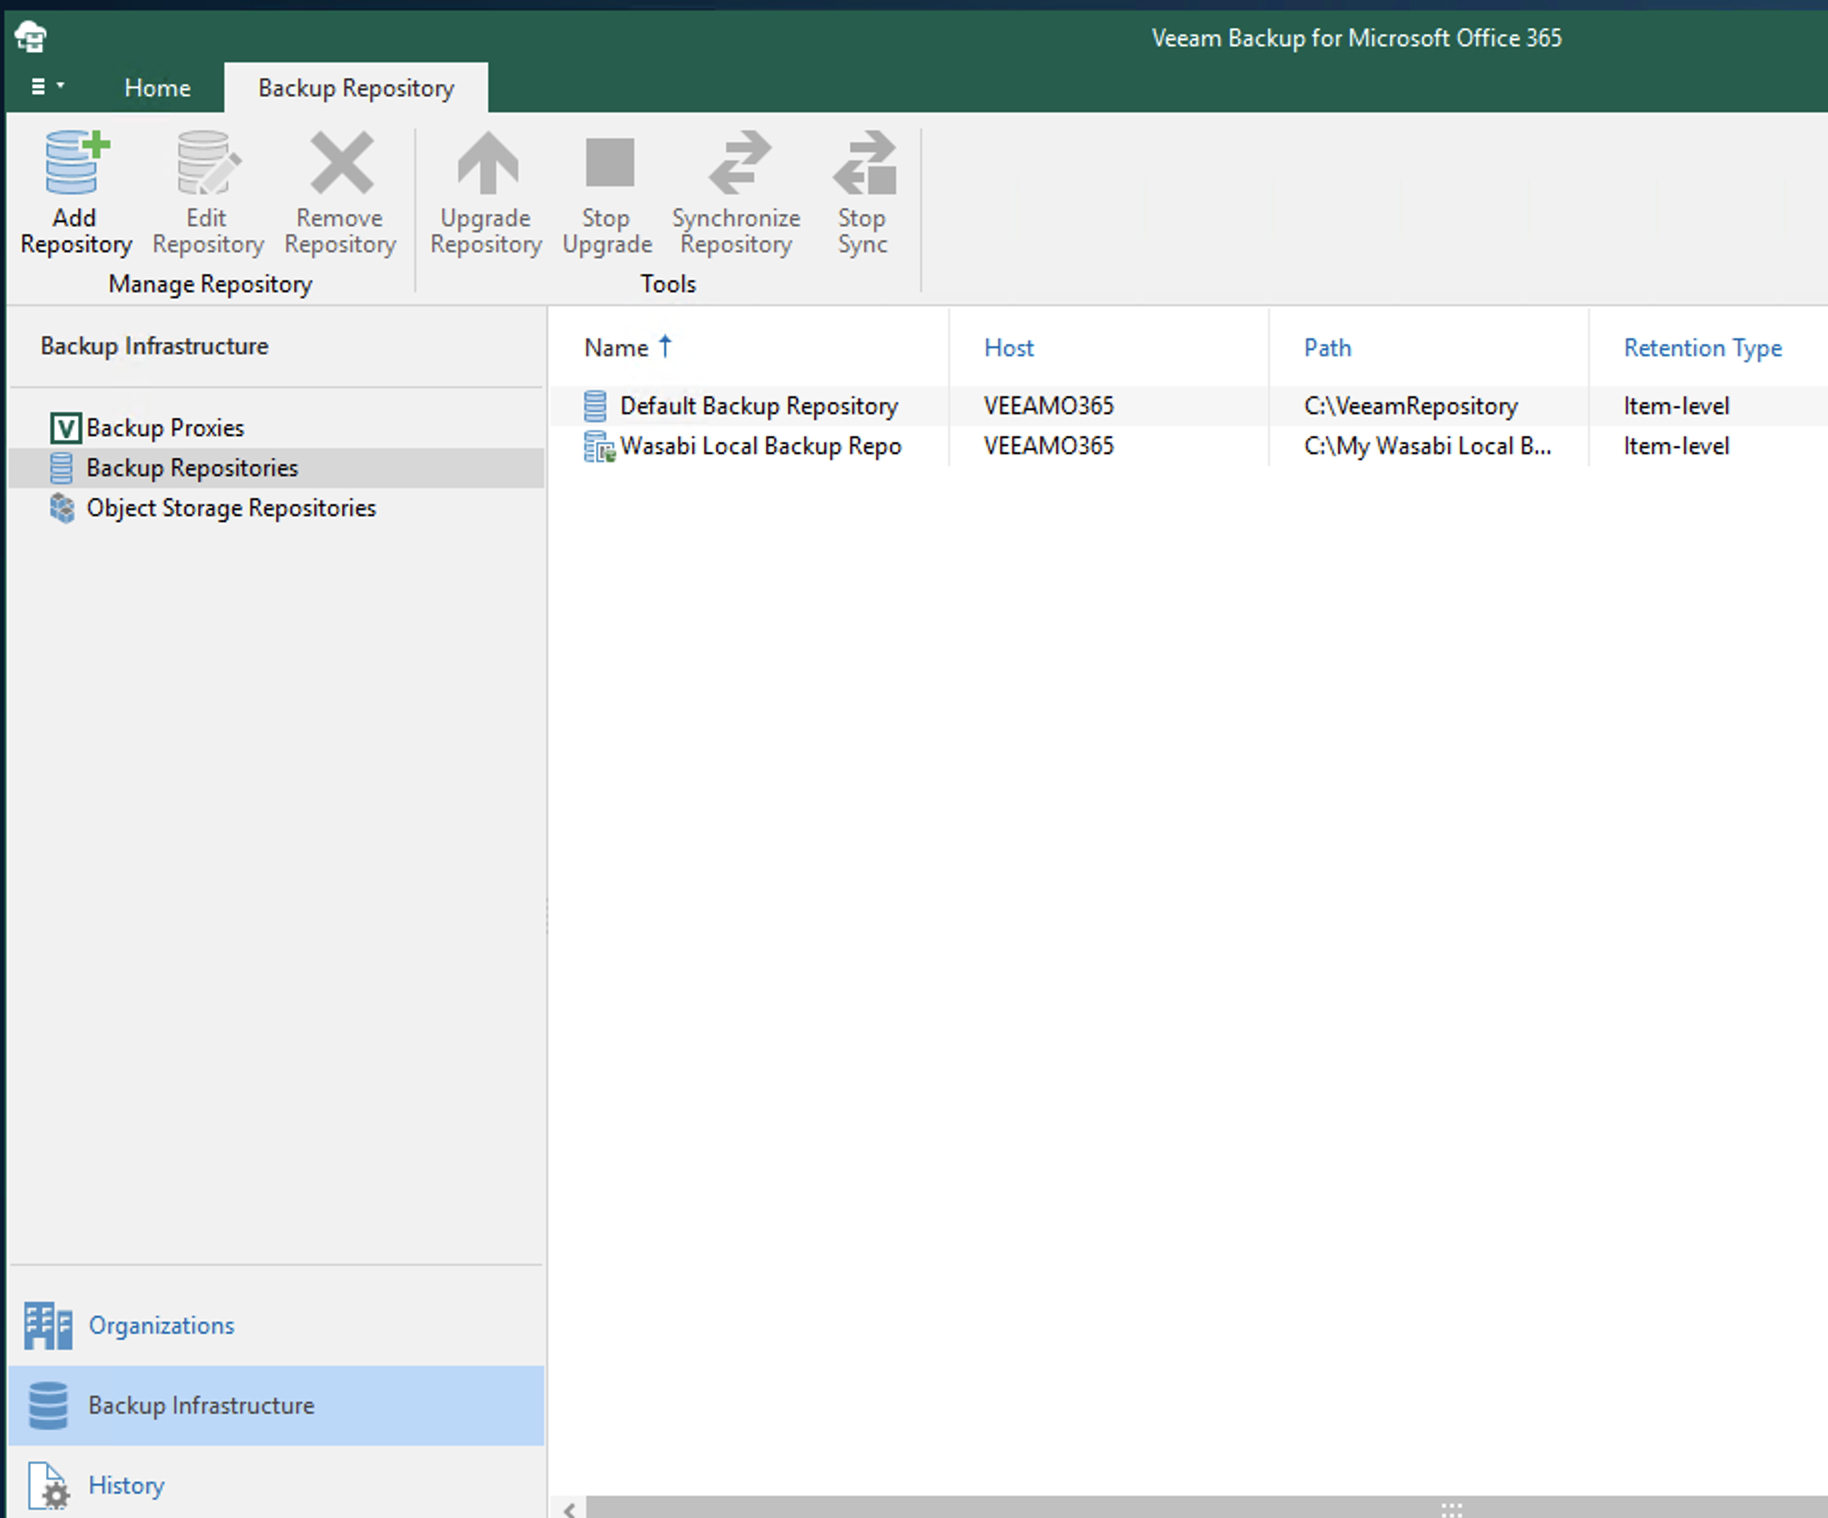Click the Veeam application logo icon
This screenshot has width=1828, height=1518.
[31, 37]
